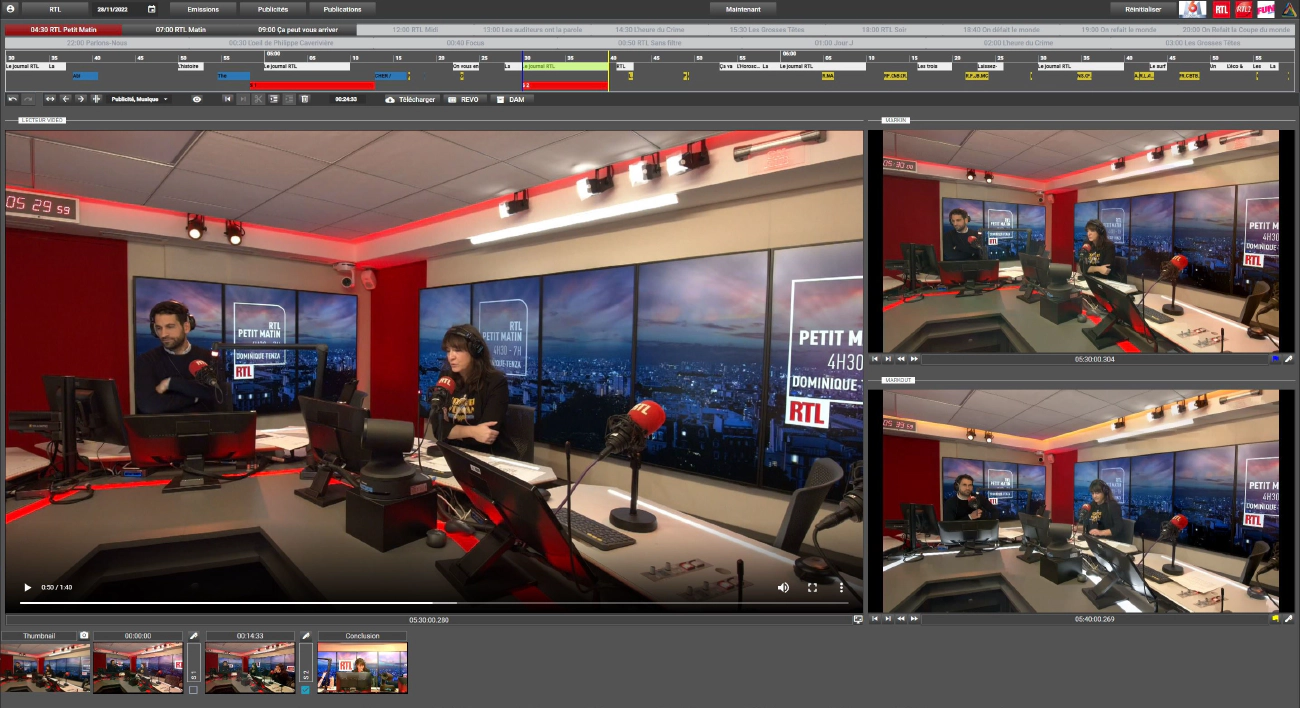Open the Publications tab
This screenshot has width=1300, height=708.
[x=343, y=8]
